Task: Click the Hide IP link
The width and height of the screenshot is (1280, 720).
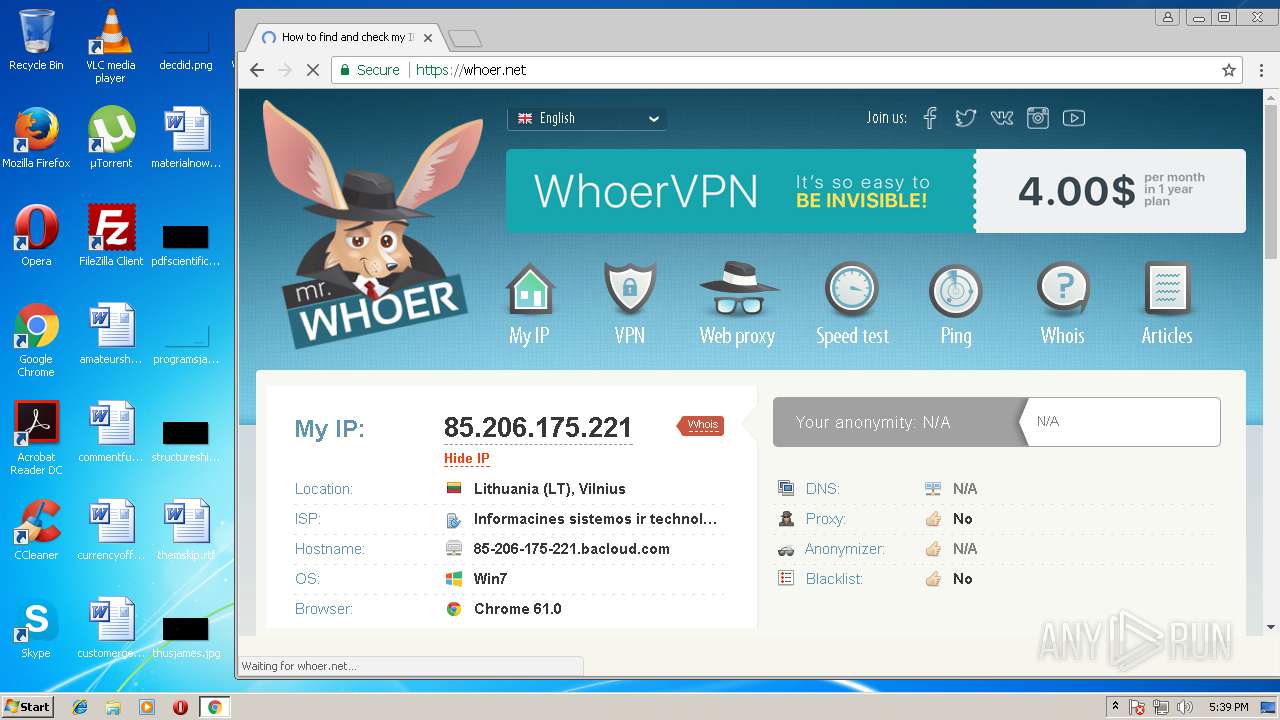Action: [x=467, y=459]
